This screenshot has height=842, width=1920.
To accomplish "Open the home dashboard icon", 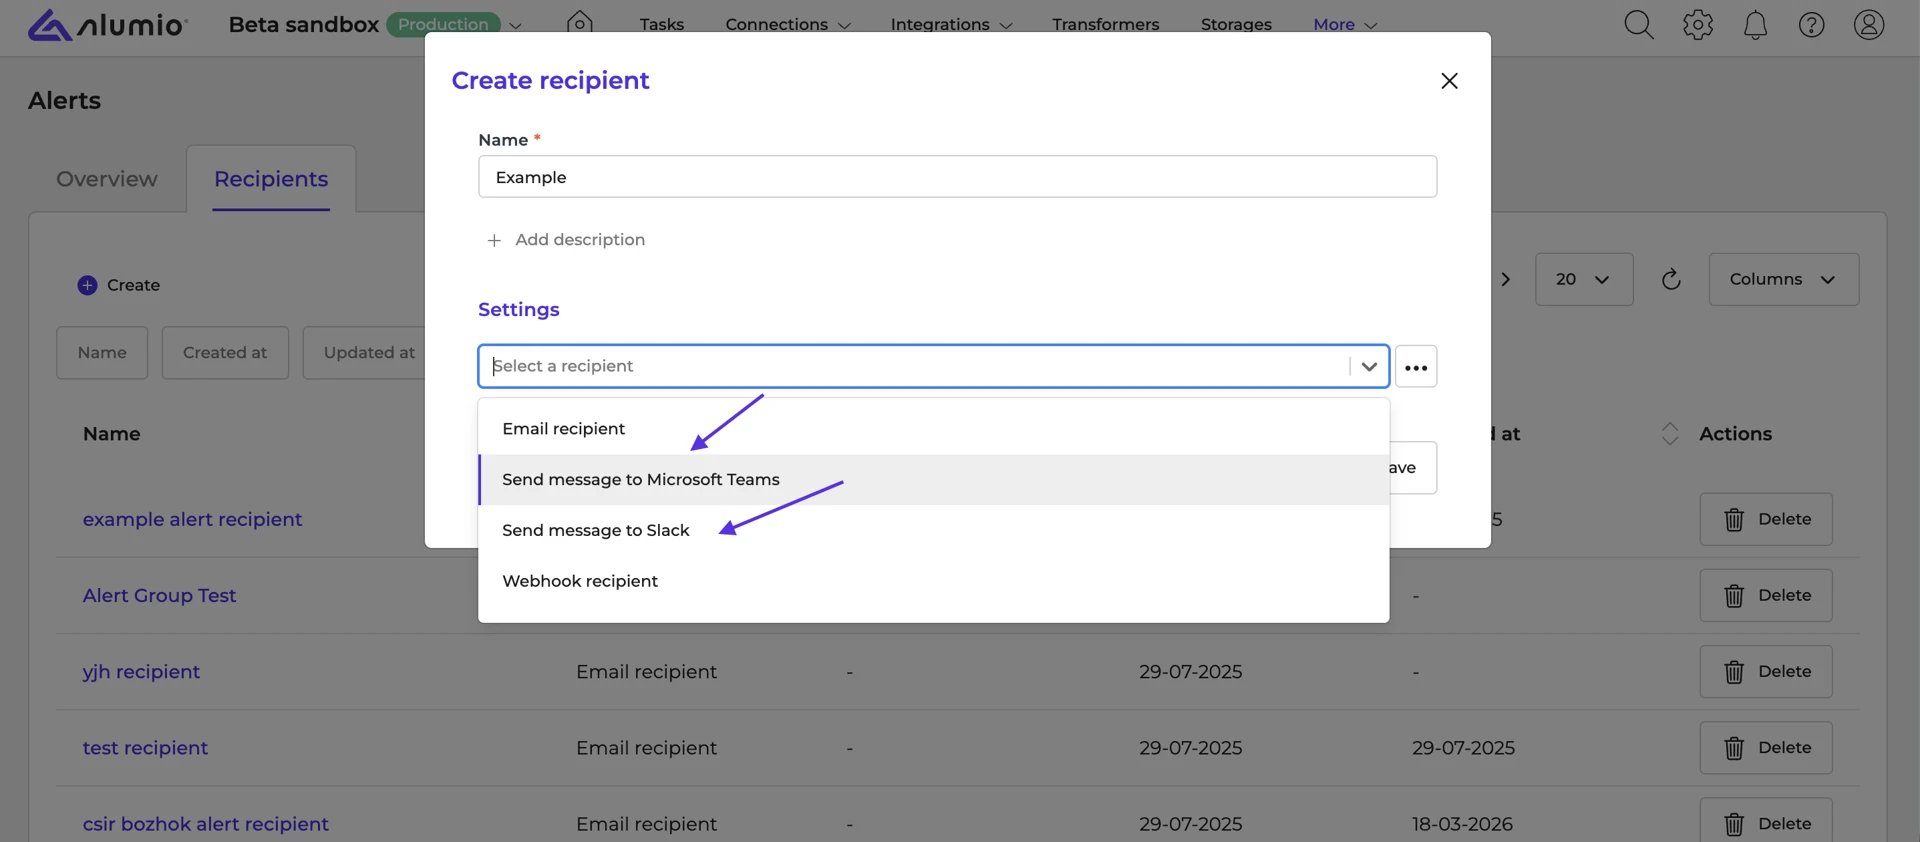I will click(x=579, y=22).
